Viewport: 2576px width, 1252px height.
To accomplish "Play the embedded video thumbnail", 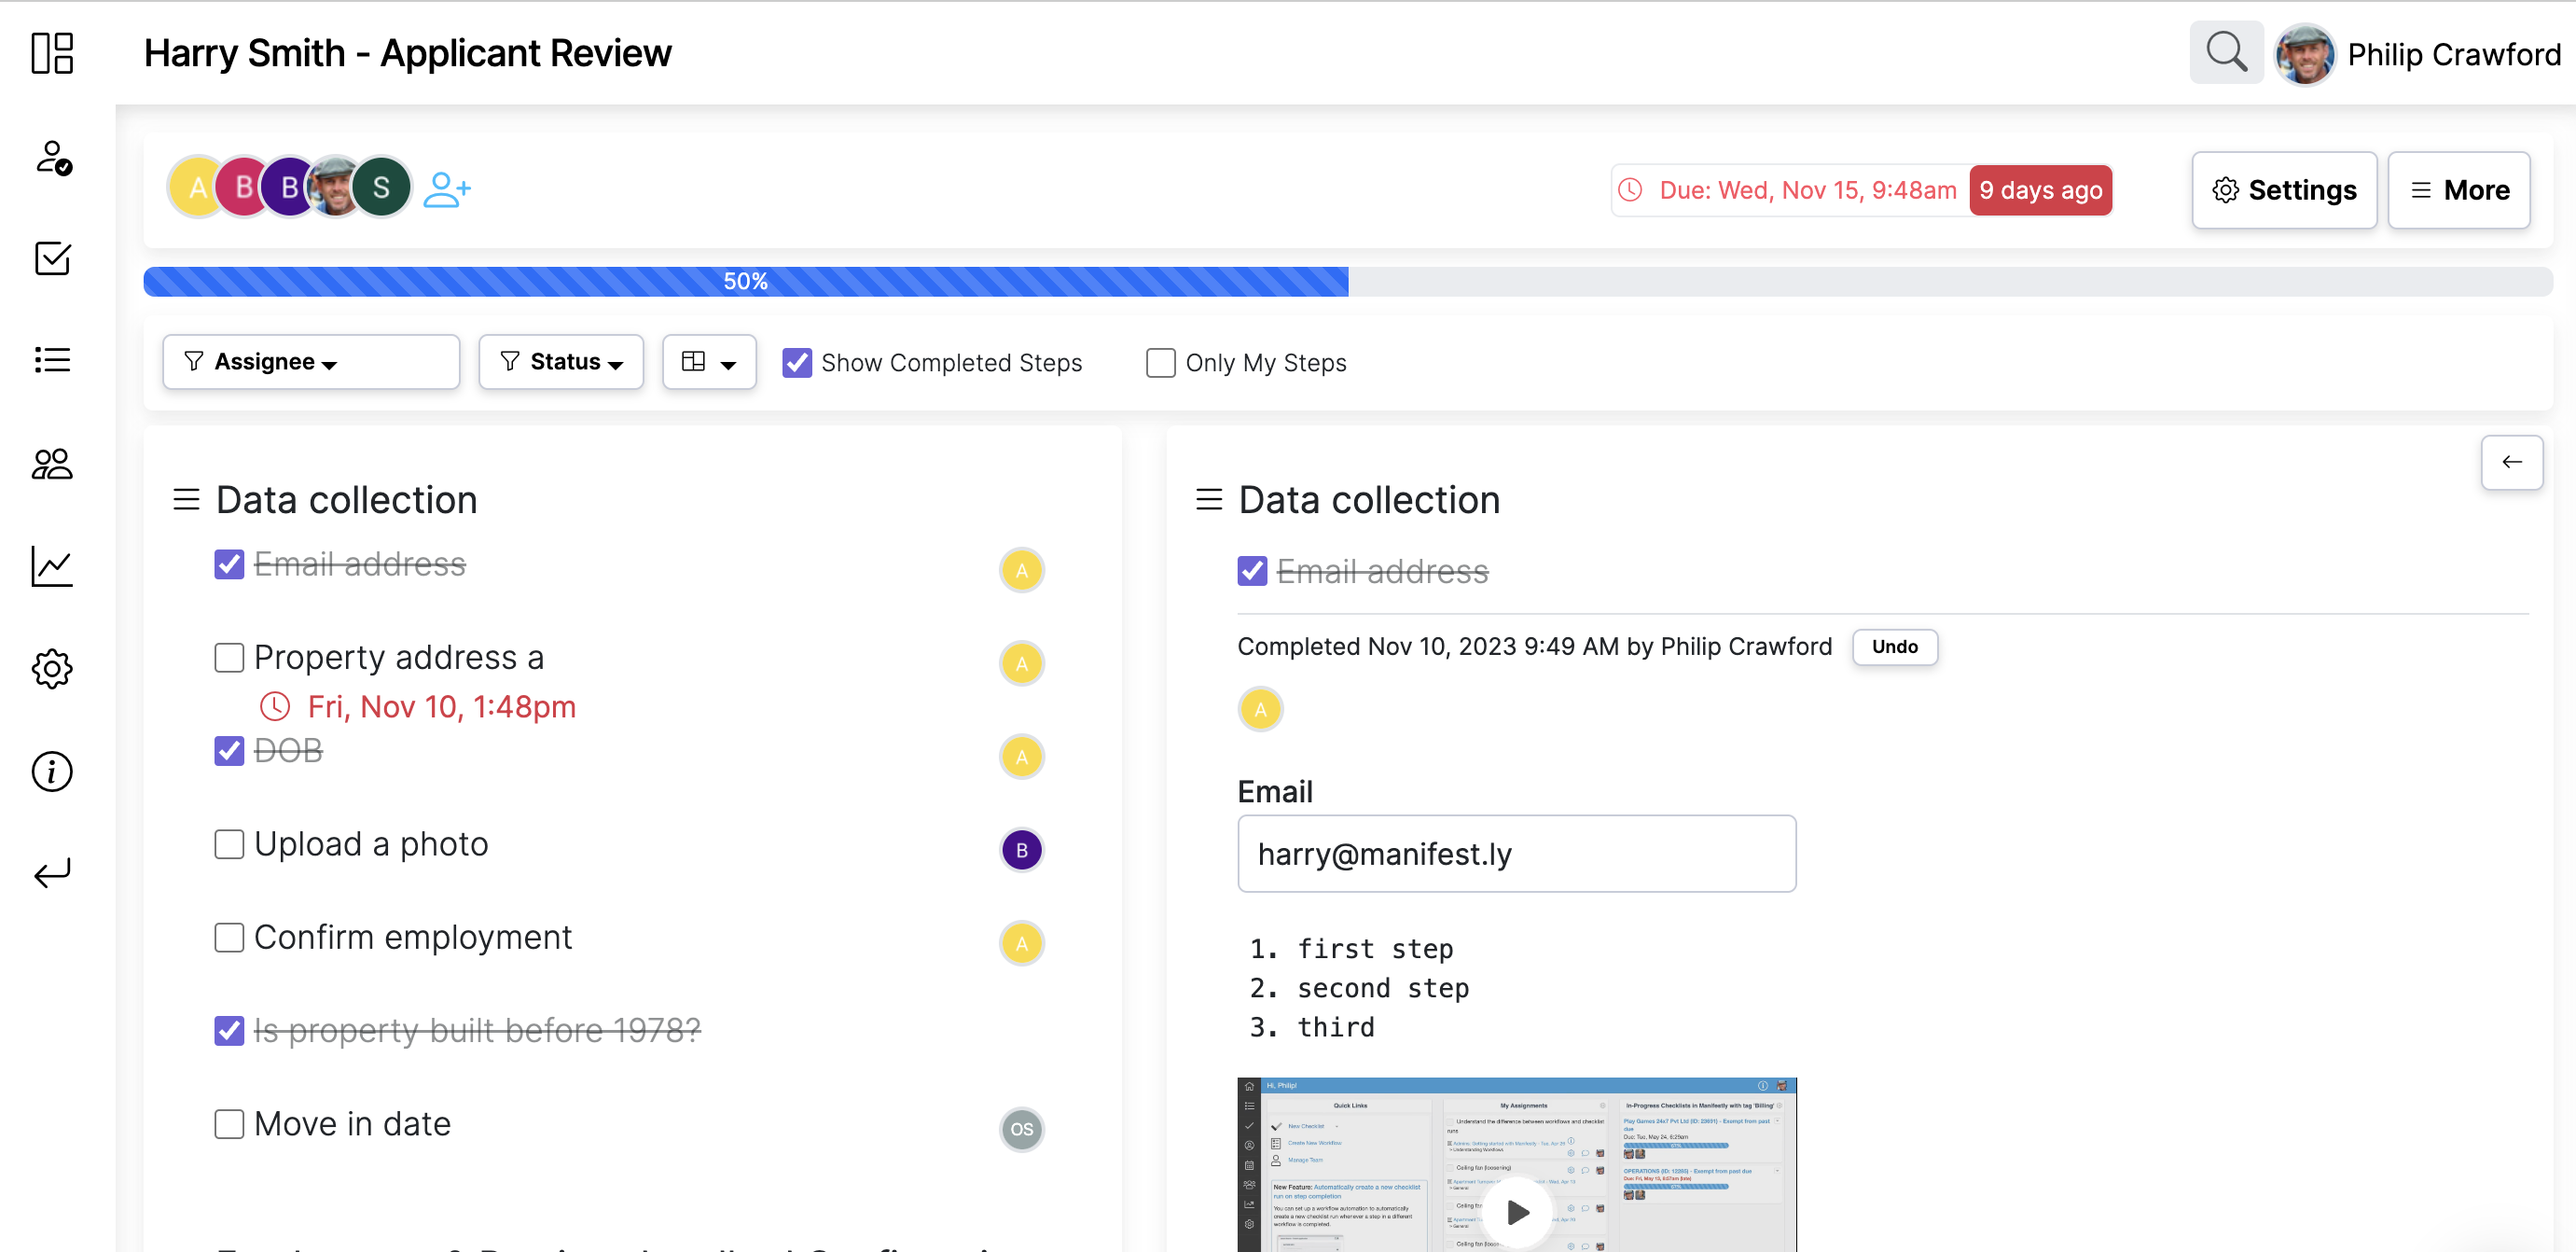I will [x=1517, y=1212].
